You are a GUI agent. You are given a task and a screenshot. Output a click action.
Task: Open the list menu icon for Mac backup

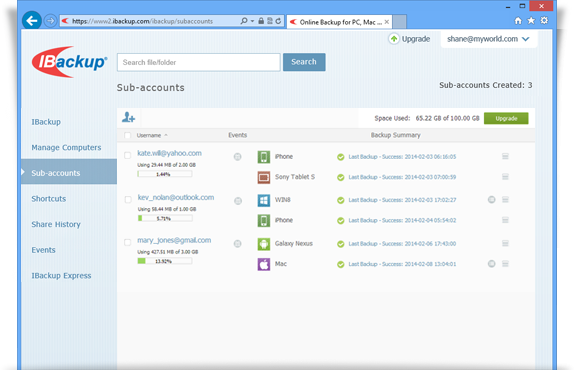[x=505, y=264]
